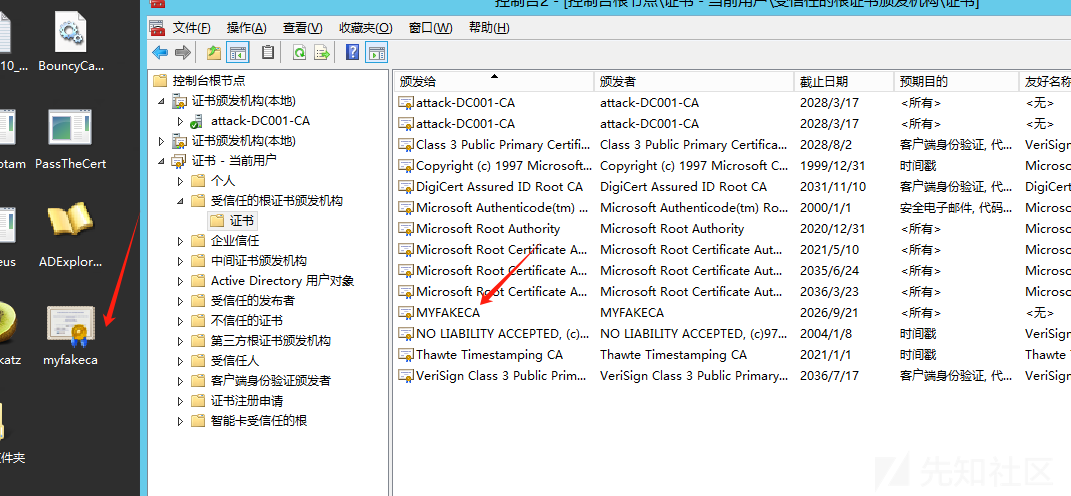
Task: Expand the 不信任的证书 node
Action: click(180, 321)
